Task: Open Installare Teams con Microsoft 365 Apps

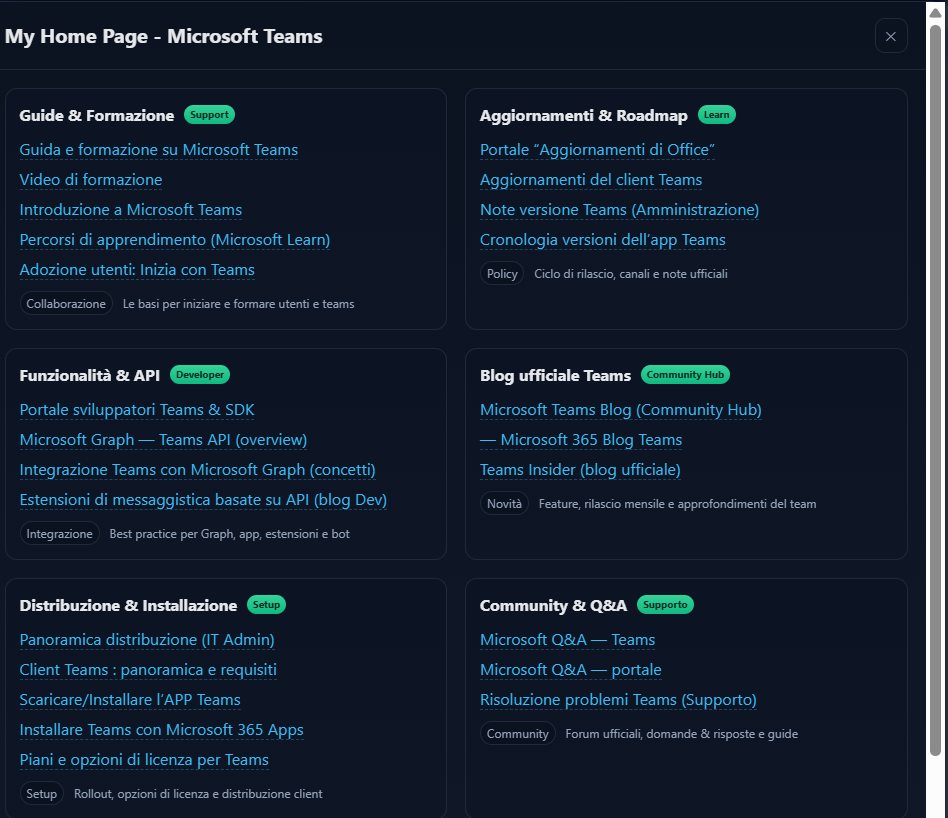Action: click(161, 730)
